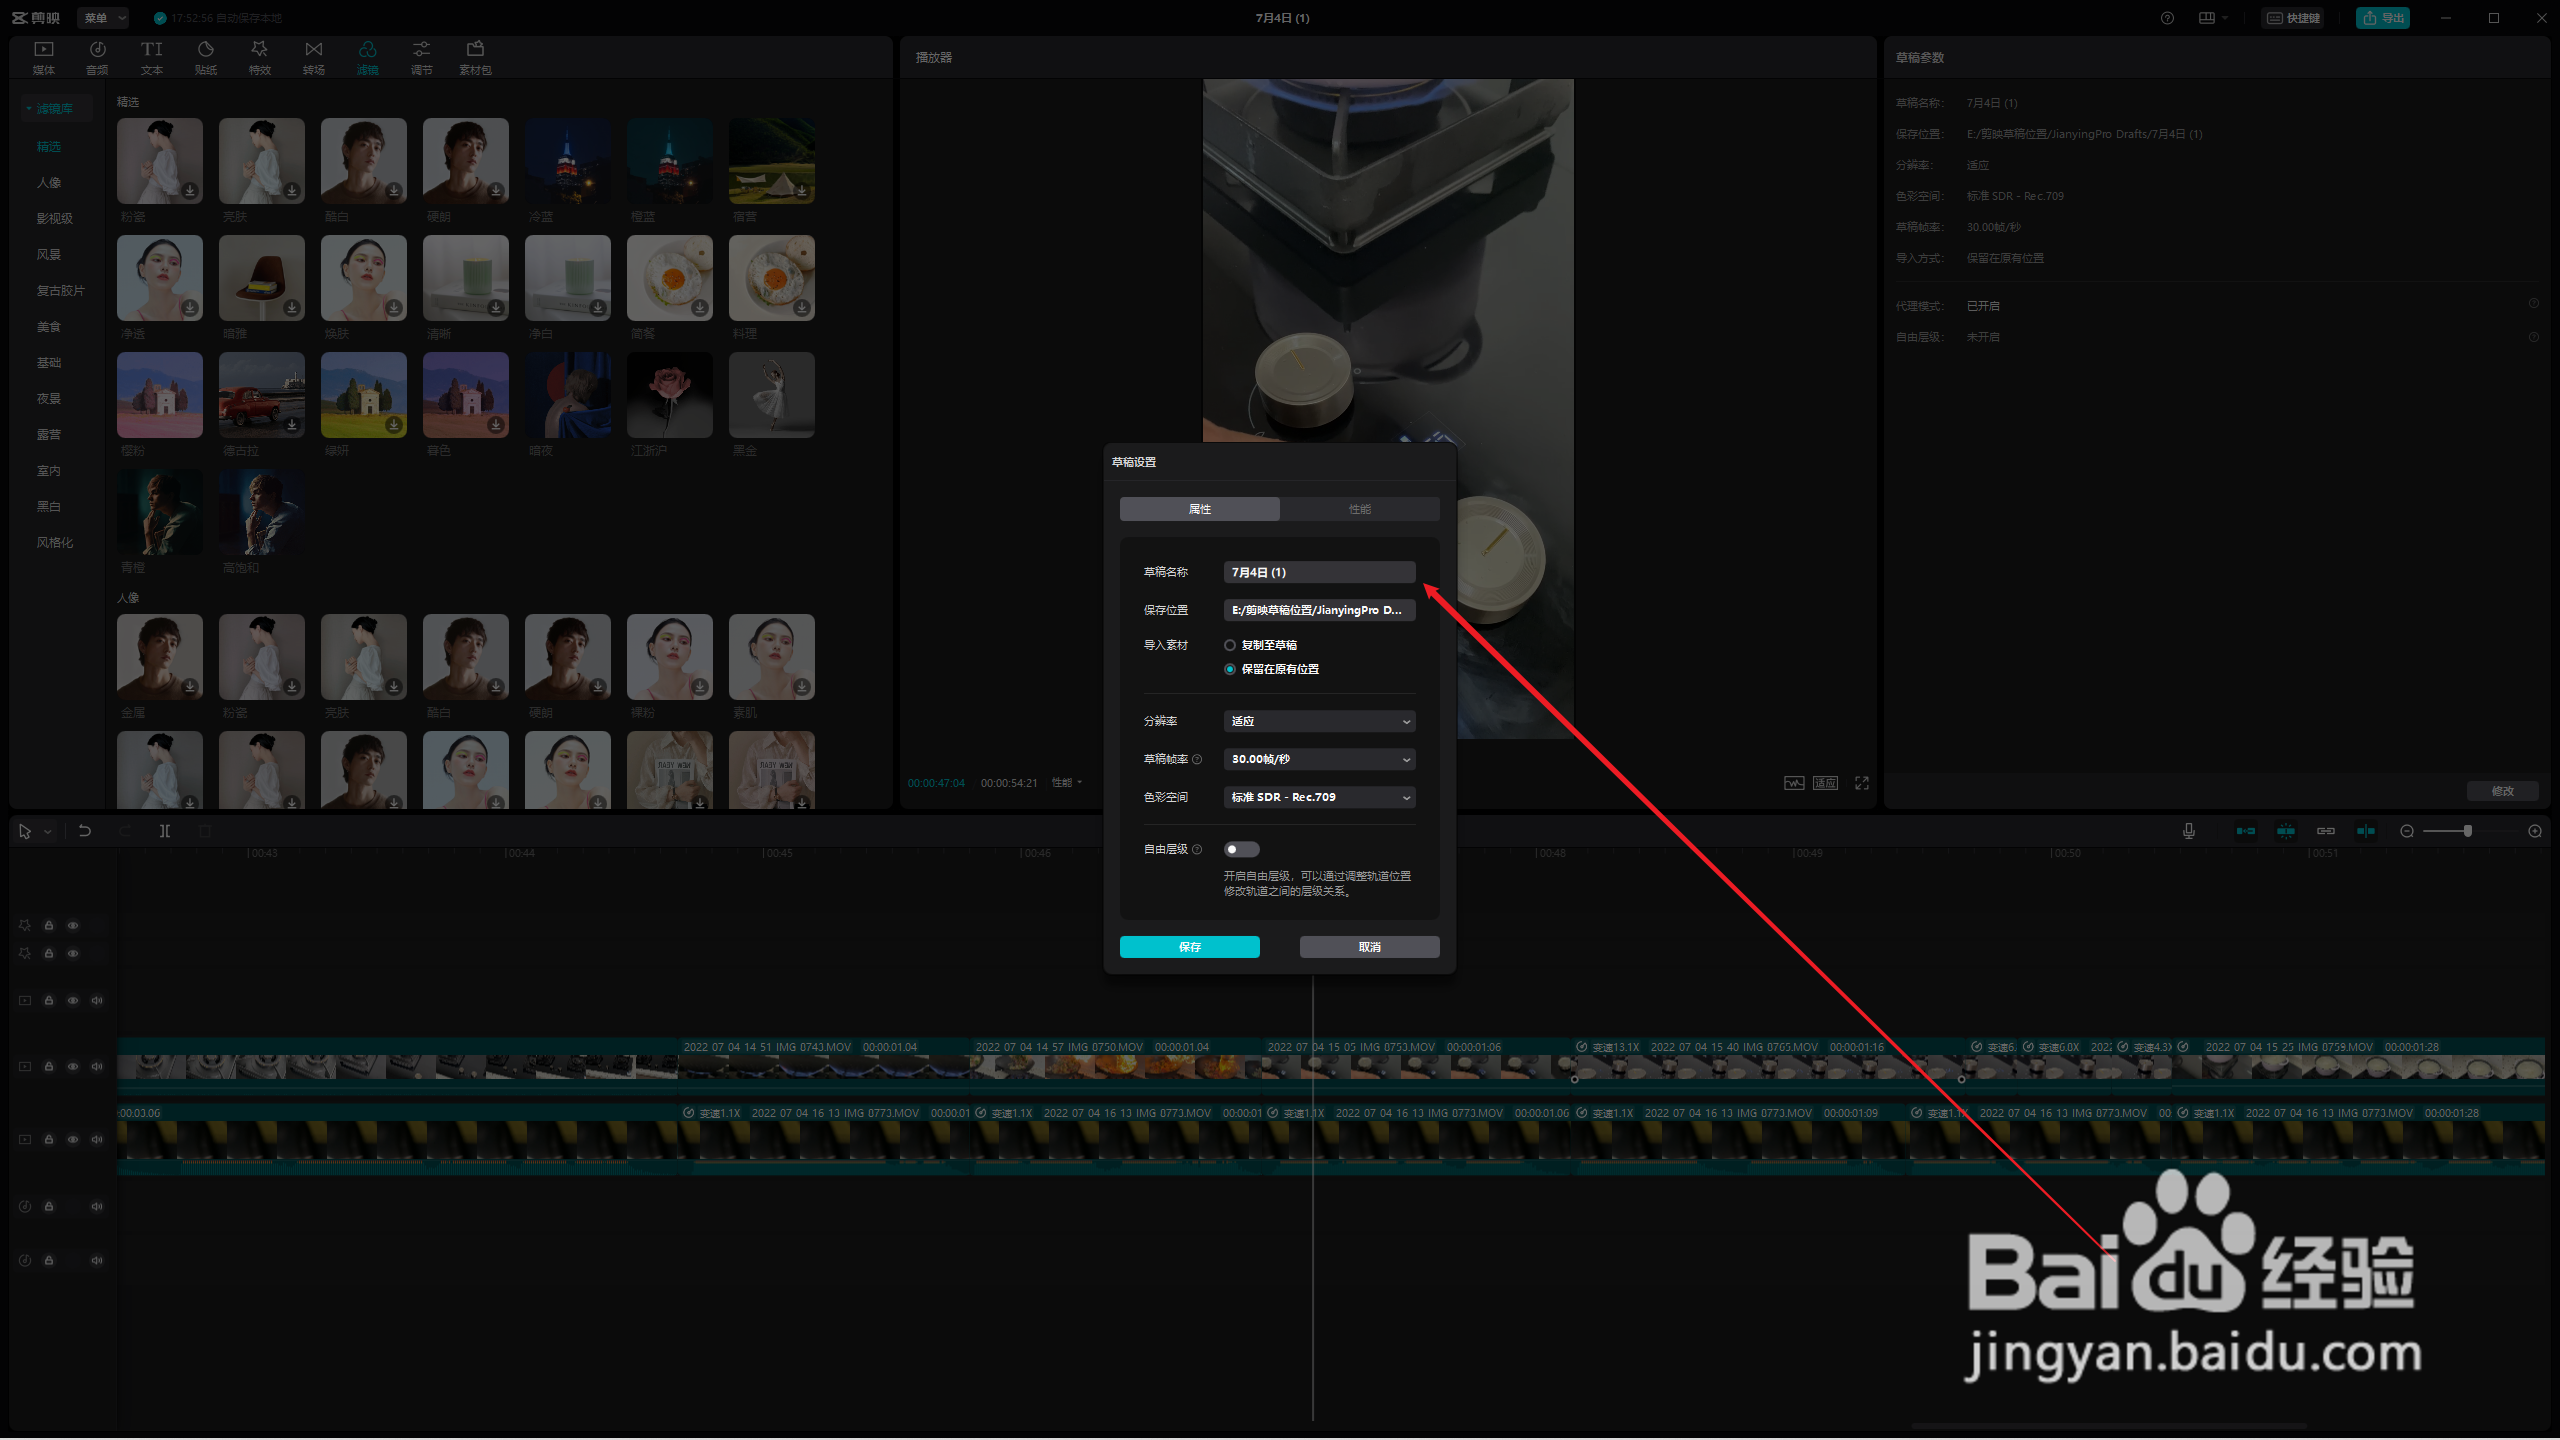Enable the 自由层级 toggle switch
Screen dimensions: 2560x1440
1241,849
